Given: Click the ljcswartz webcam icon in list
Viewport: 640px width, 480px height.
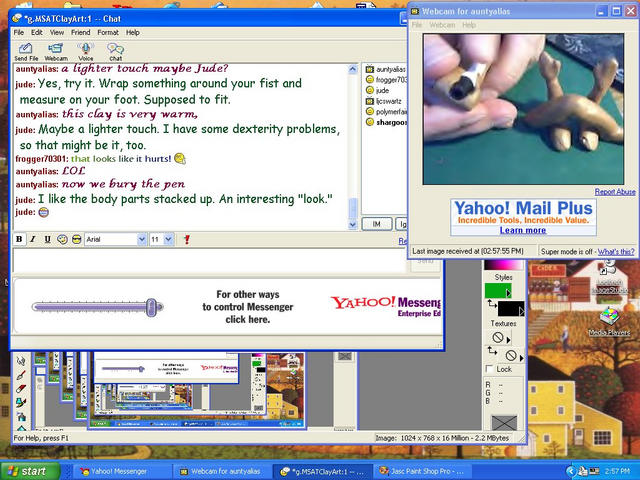Looking at the screenshot, I should point(370,101).
